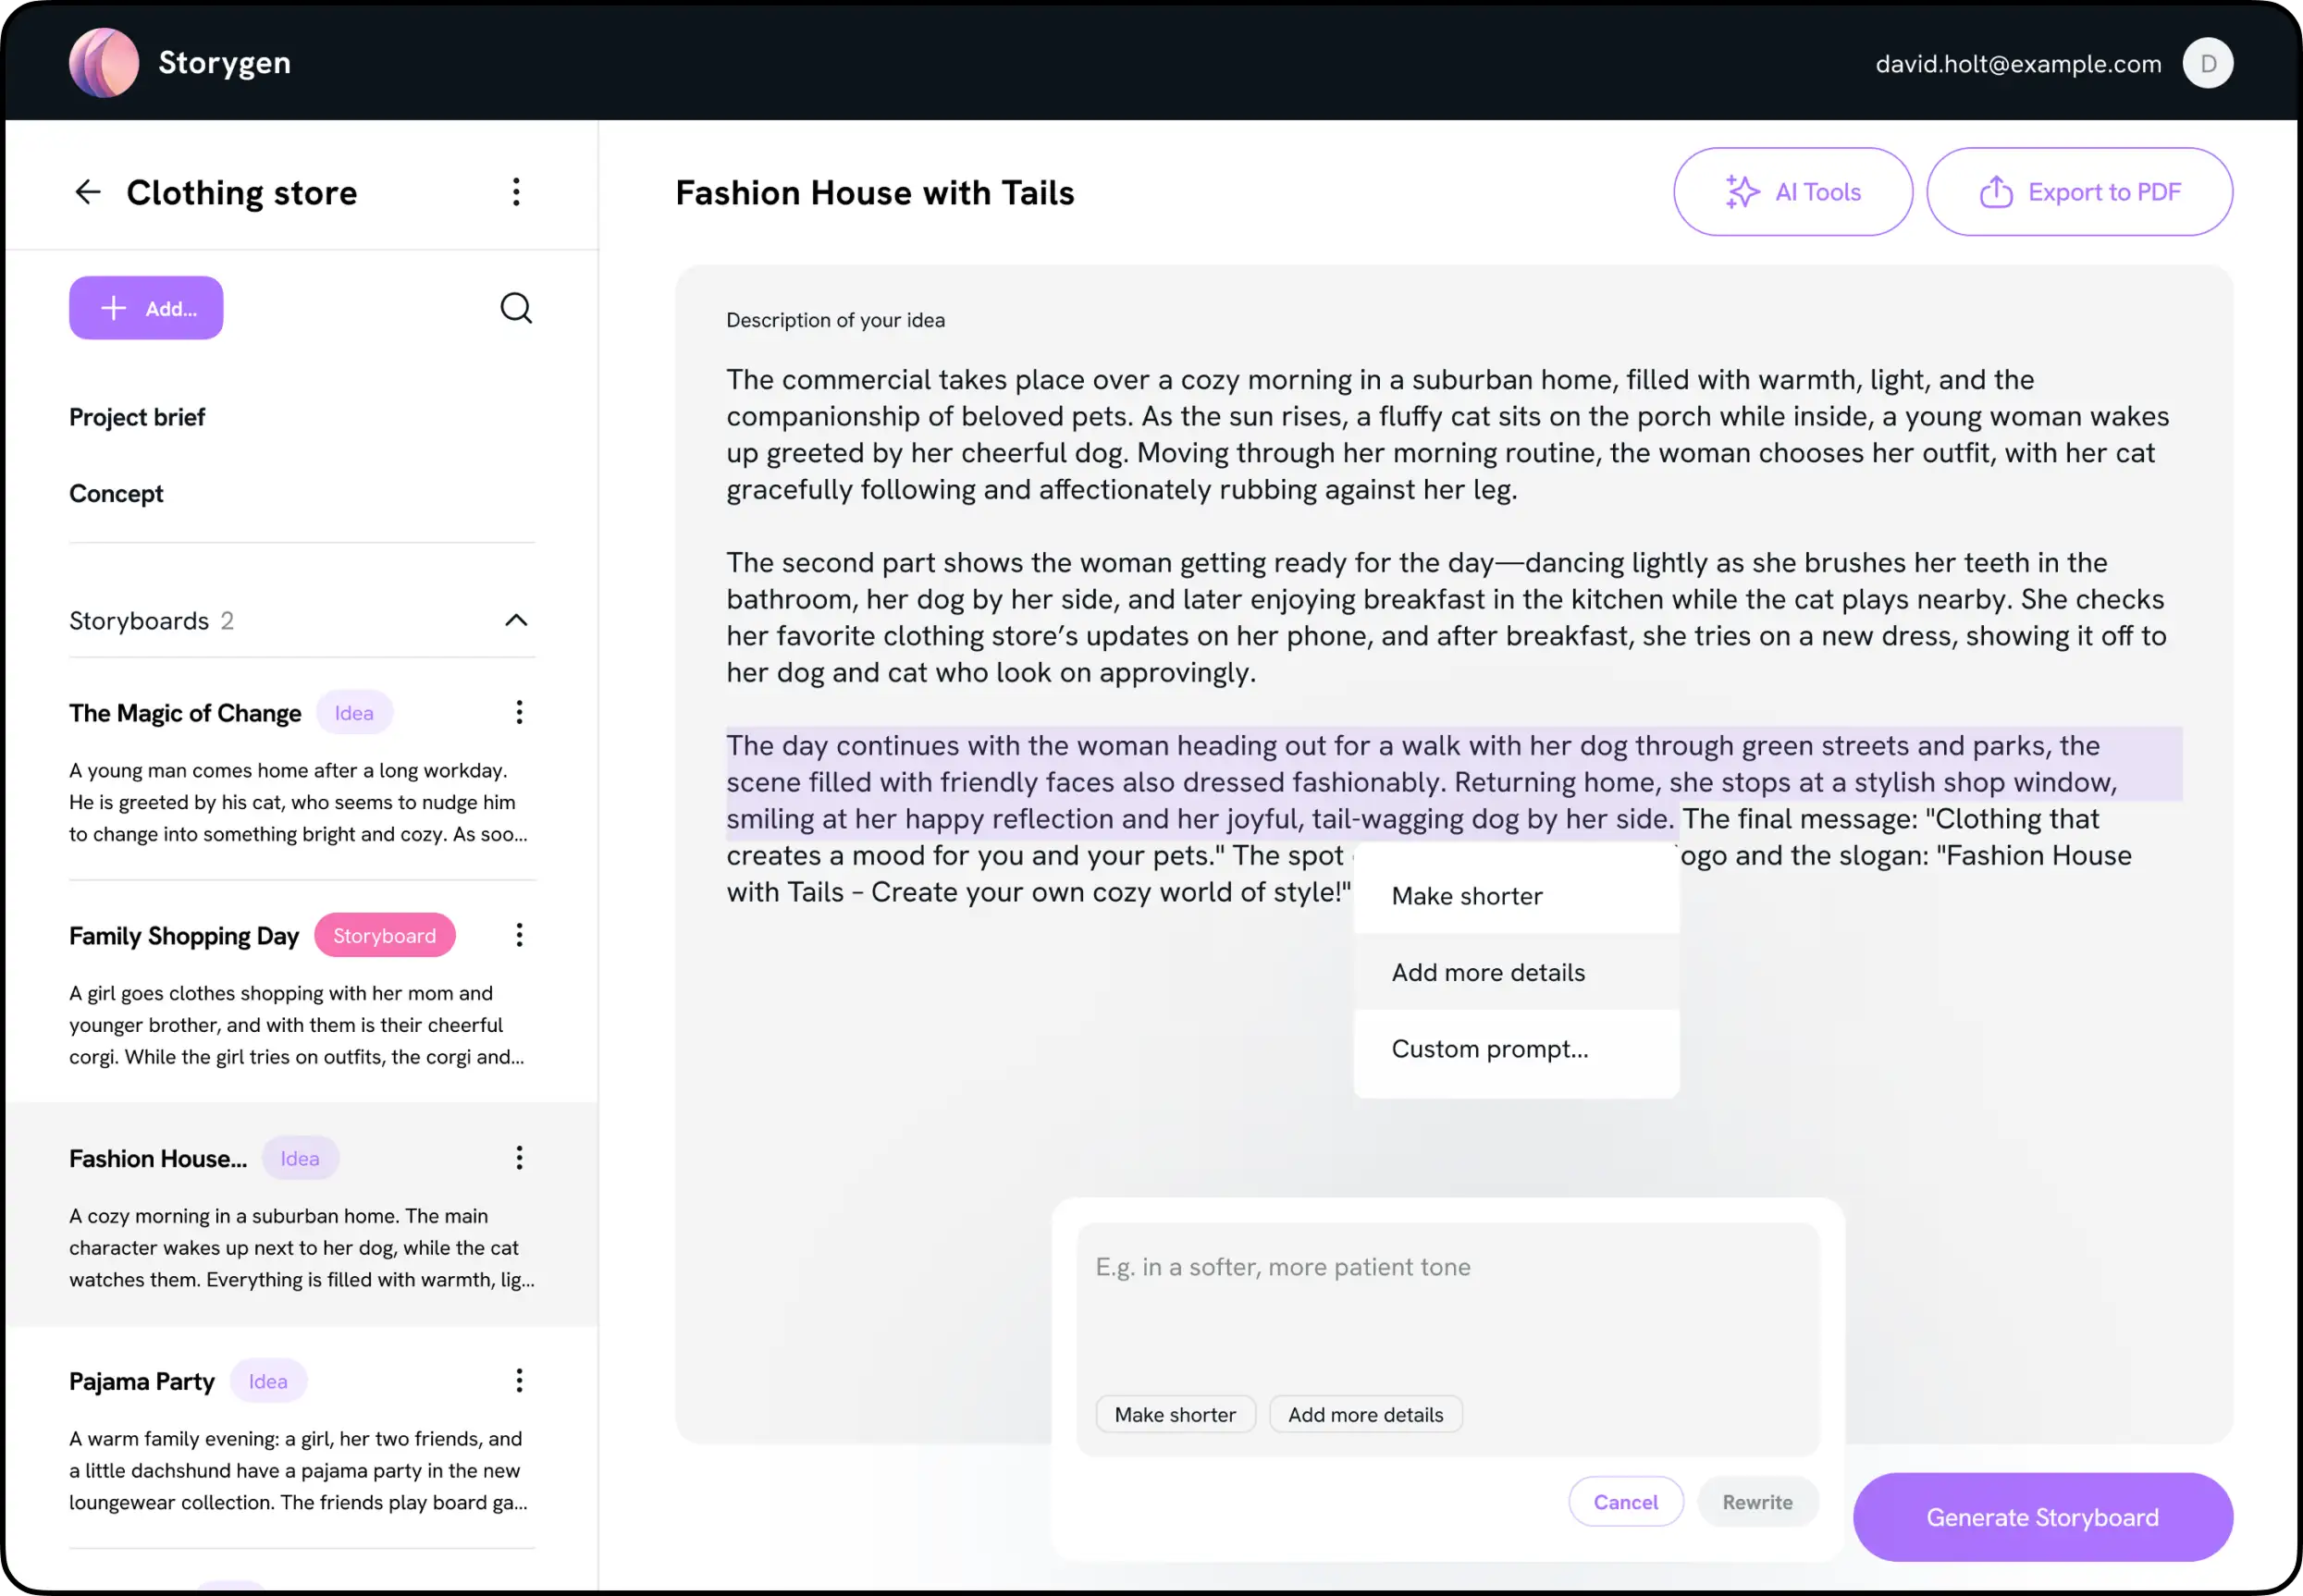Click the user avatar D

point(2208,63)
